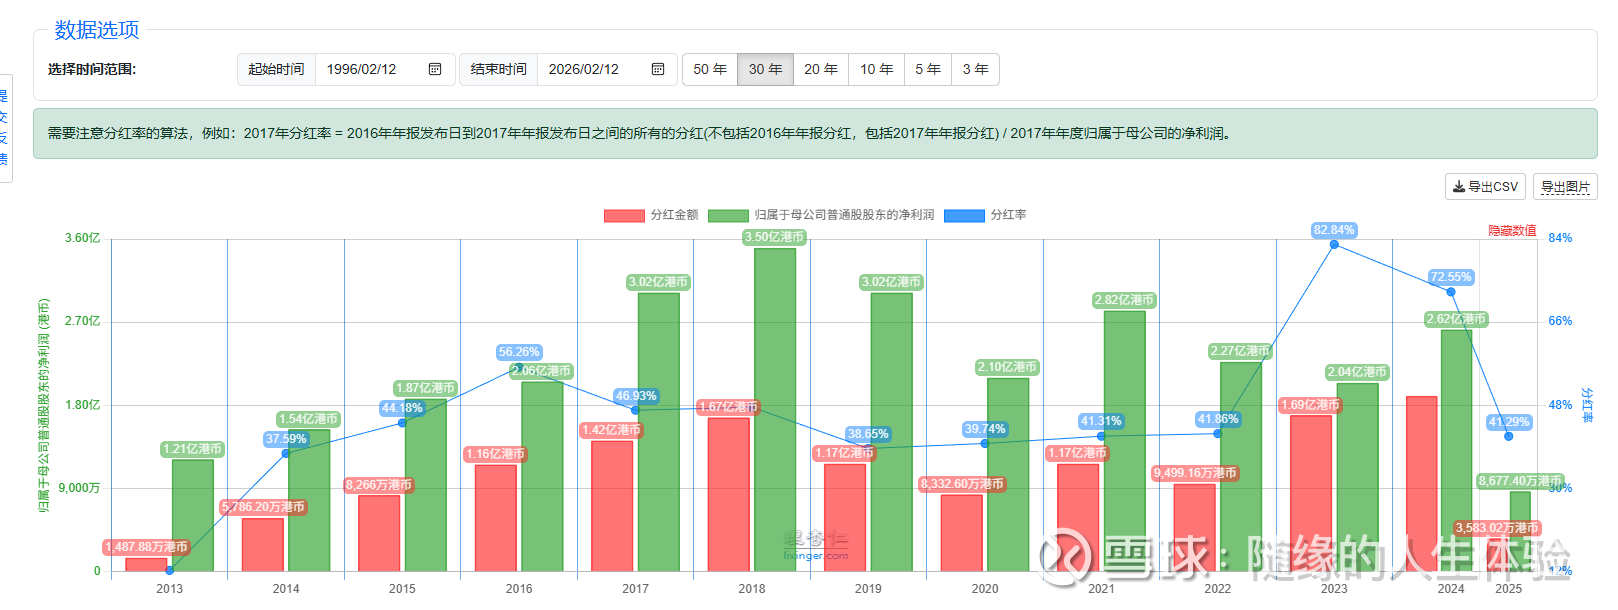Click the 2.04亿港币 2023 profit label
The height and width of the screenshot is (610, 1618).
[x=1357, y=372]
